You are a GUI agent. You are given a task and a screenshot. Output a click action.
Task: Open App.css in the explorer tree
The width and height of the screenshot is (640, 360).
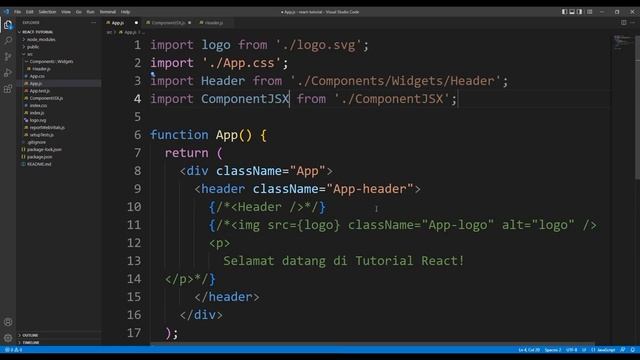click(x=37, y=76)
